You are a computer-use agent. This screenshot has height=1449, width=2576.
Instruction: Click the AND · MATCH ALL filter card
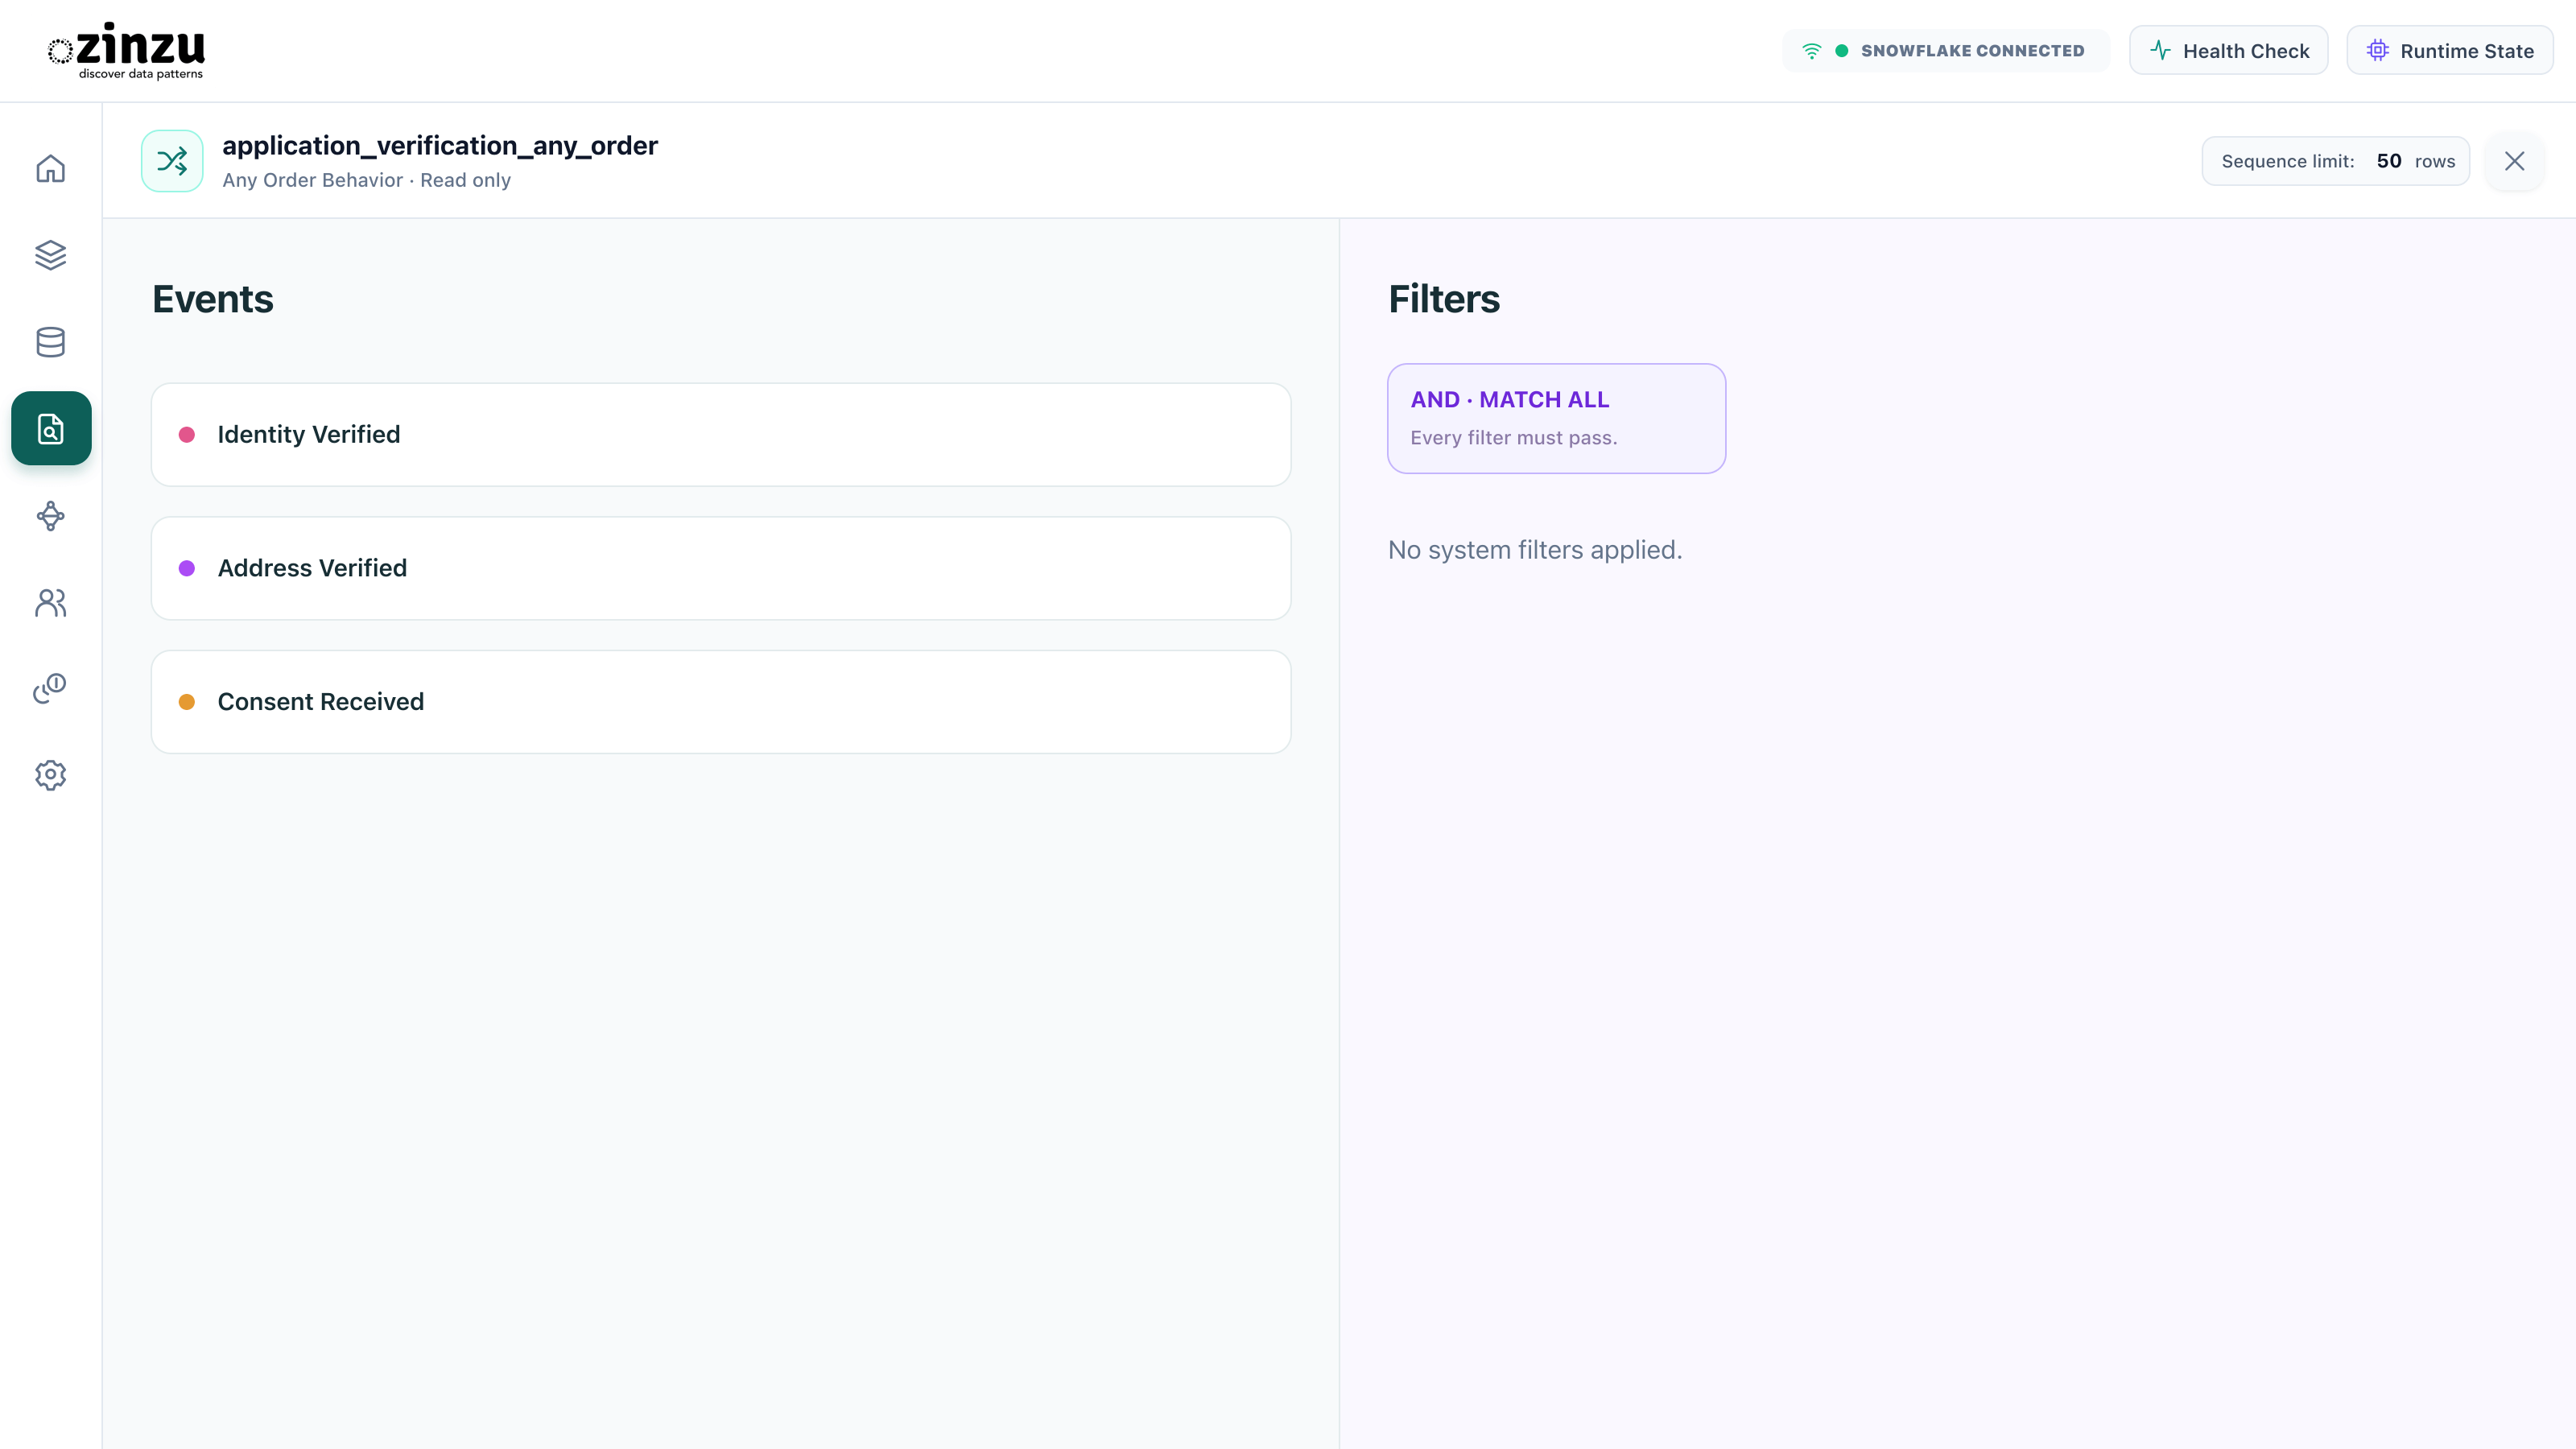[x=1556, y=418]
